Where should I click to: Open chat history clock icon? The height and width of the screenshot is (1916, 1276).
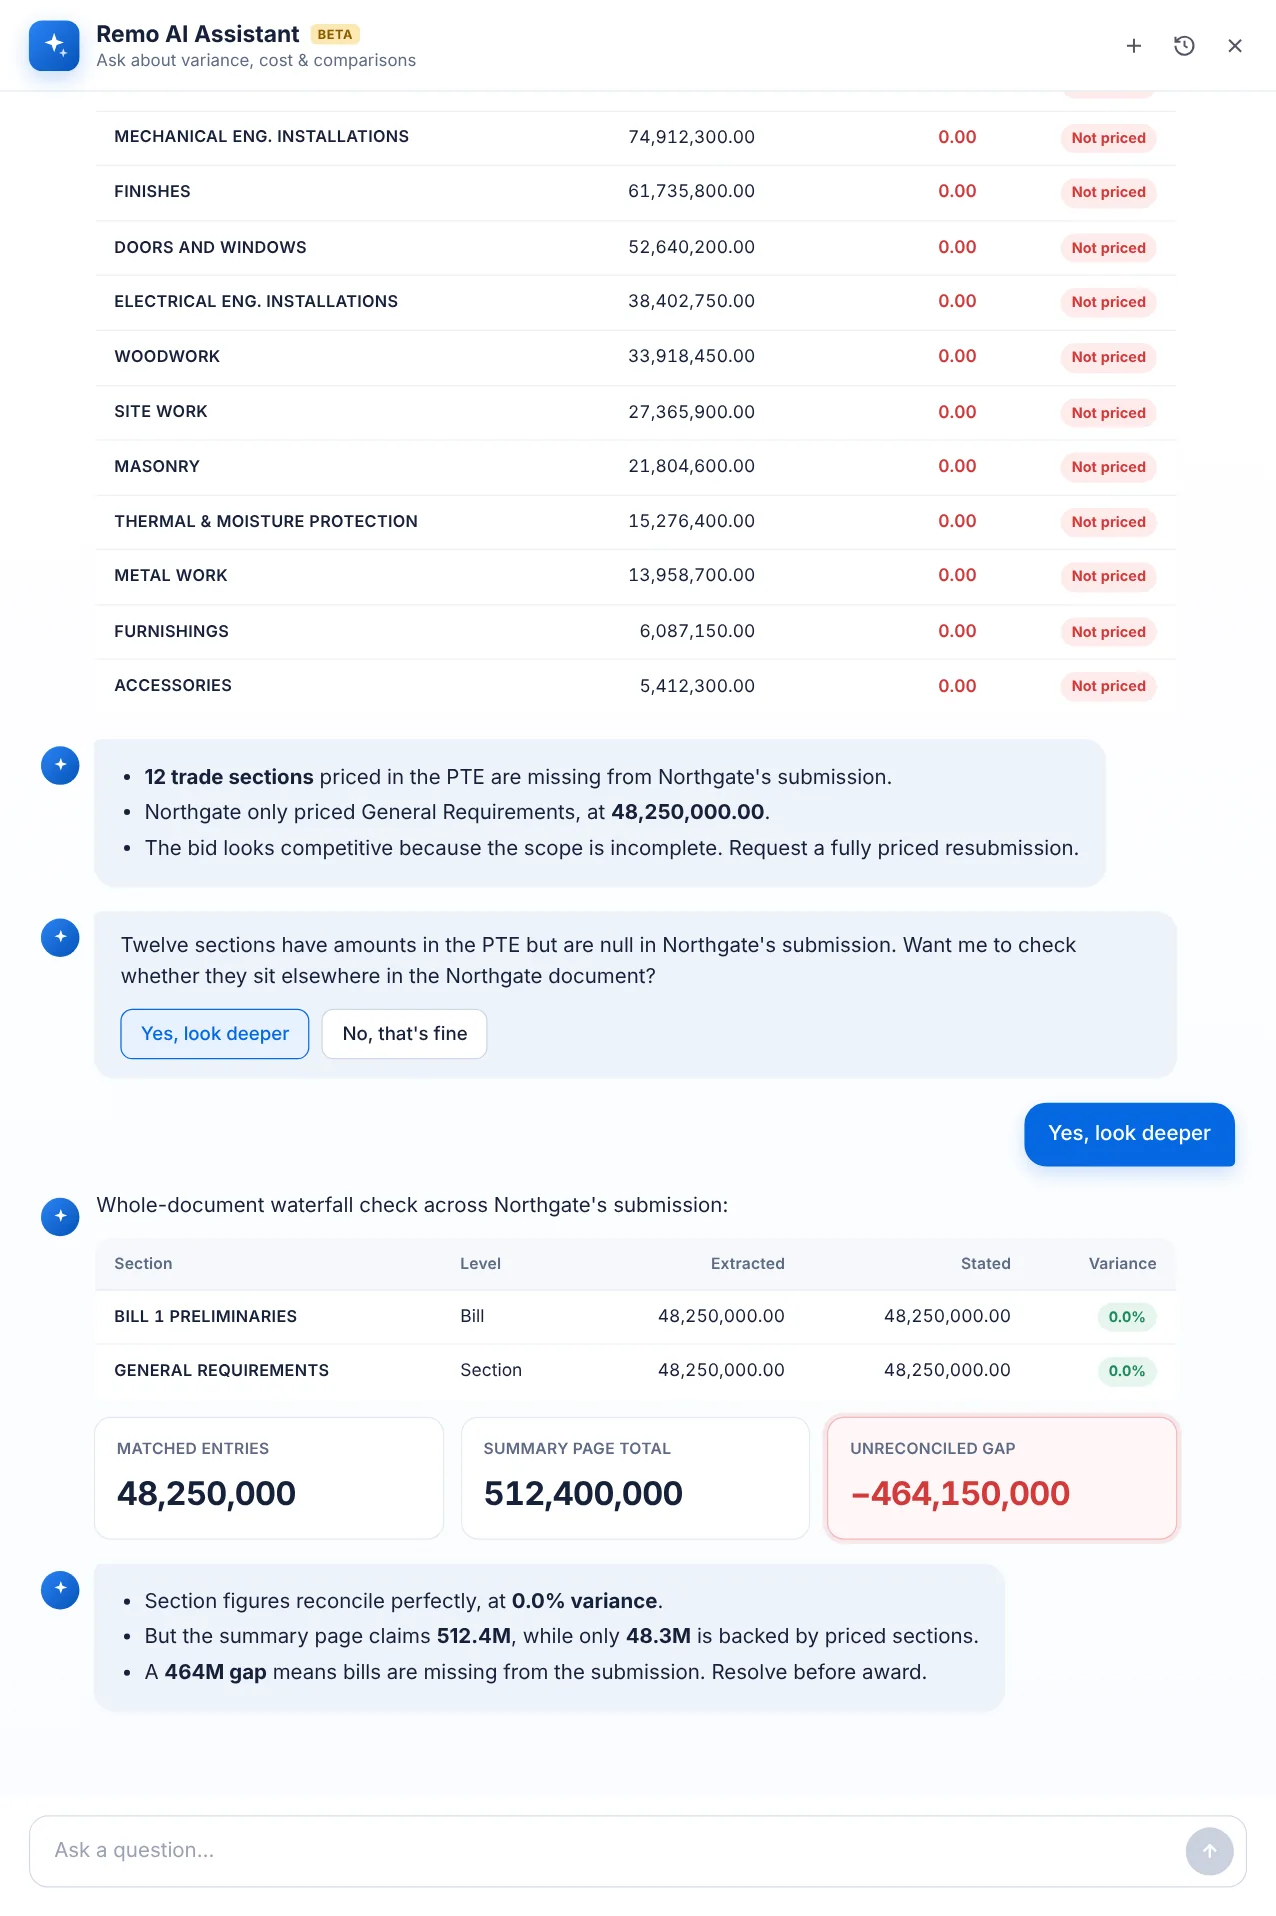1184,46
